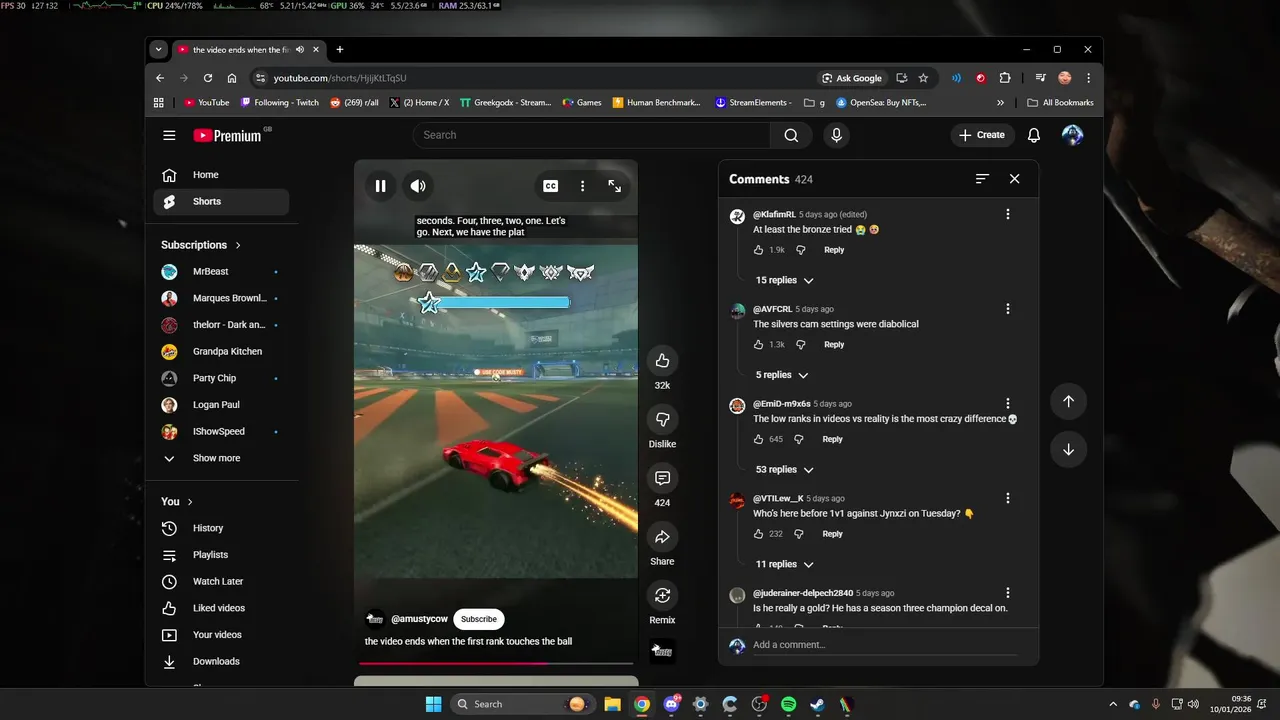Open Chrome extensions puzzle icon
Image resolution: width=1280 pixels, height=720 pixels.
point(1005,78)
